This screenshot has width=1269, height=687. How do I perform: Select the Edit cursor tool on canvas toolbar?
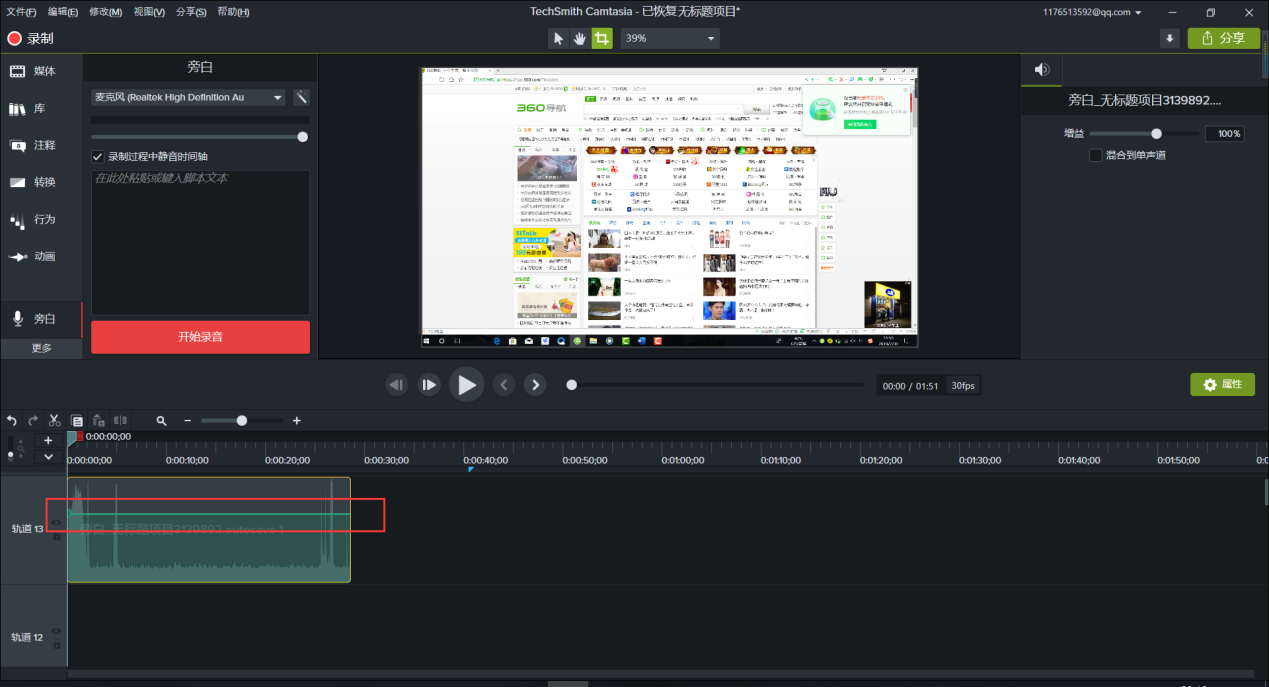[x=556, y=38]
